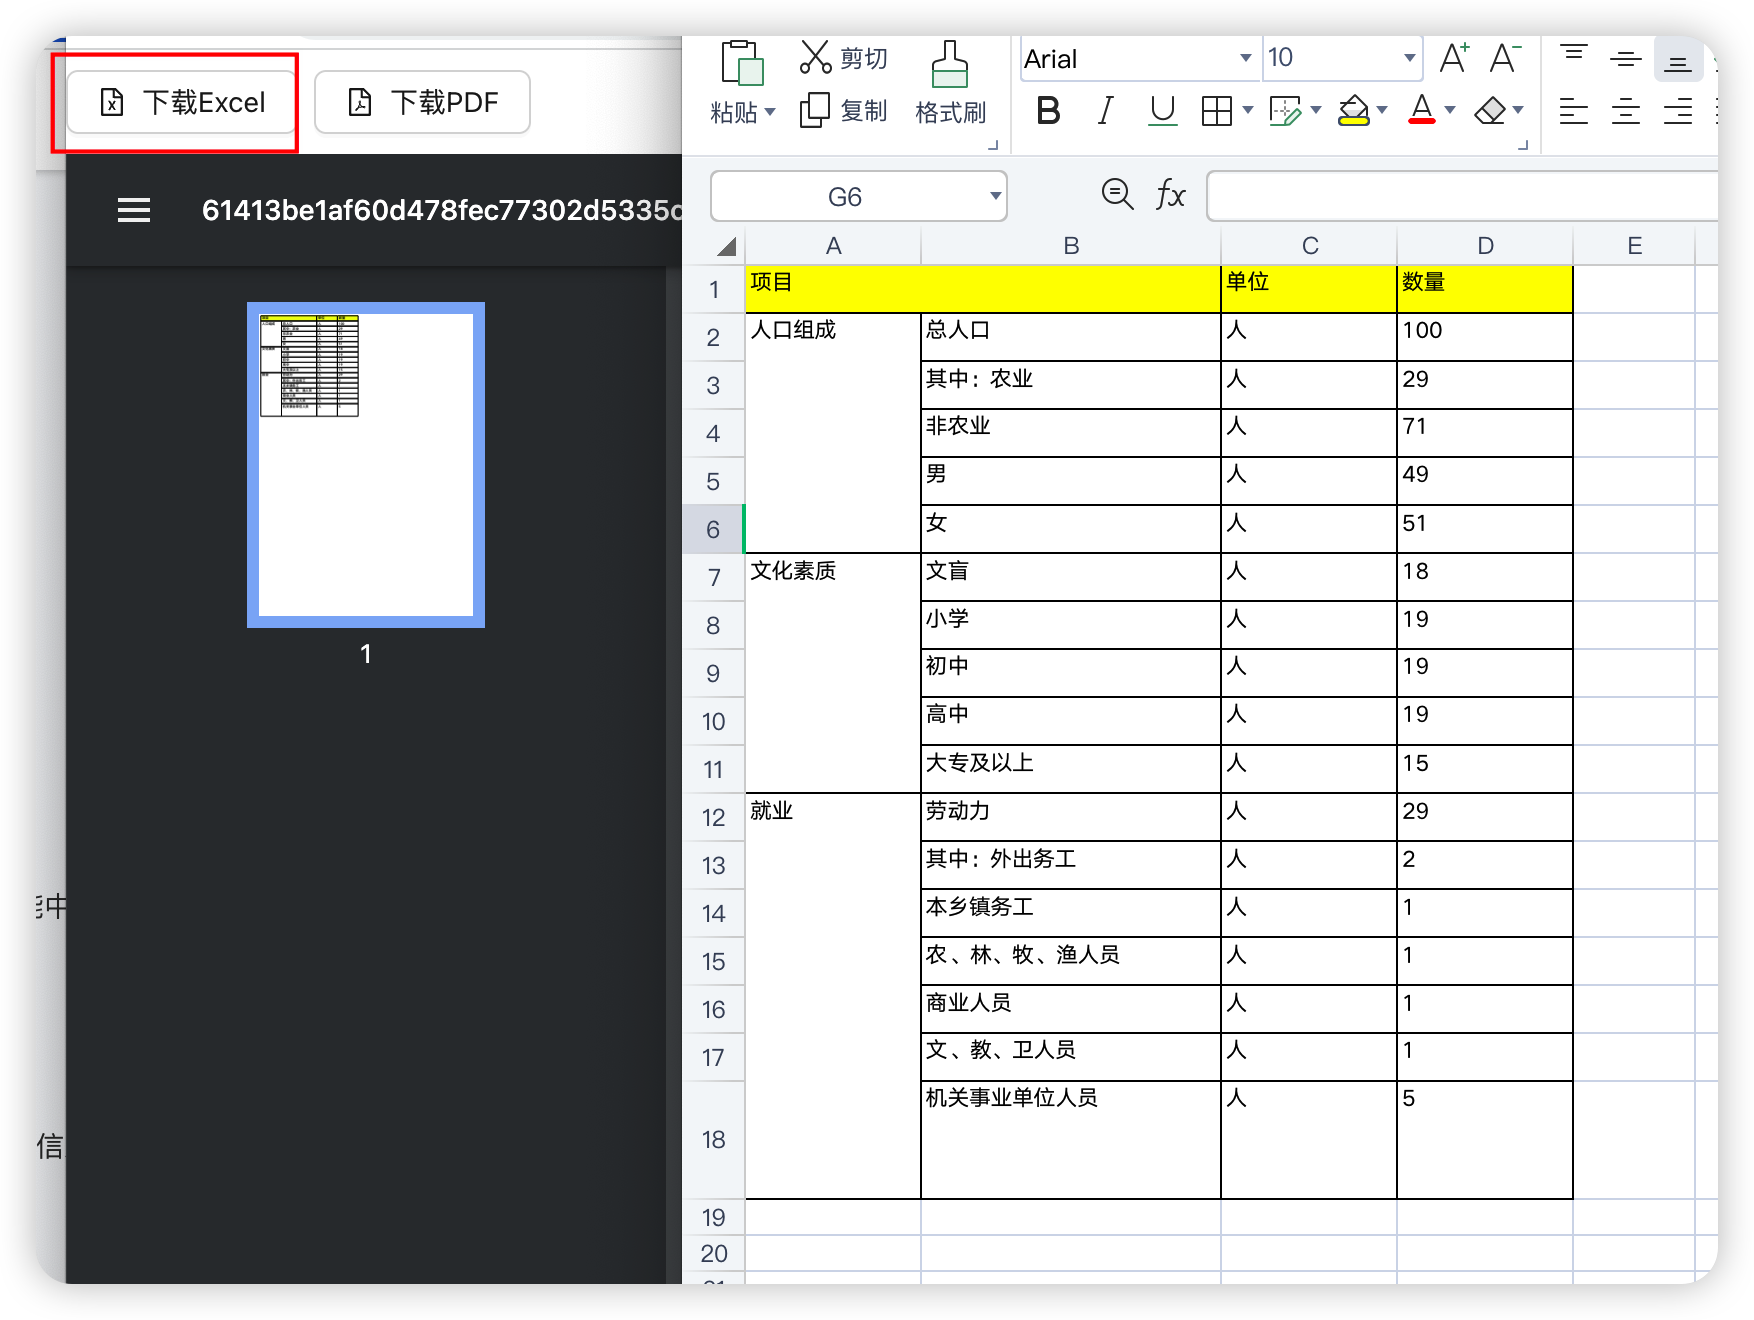Select column A header
Viewport: 1754px width, 1320px height.
(x=833, y=246)
